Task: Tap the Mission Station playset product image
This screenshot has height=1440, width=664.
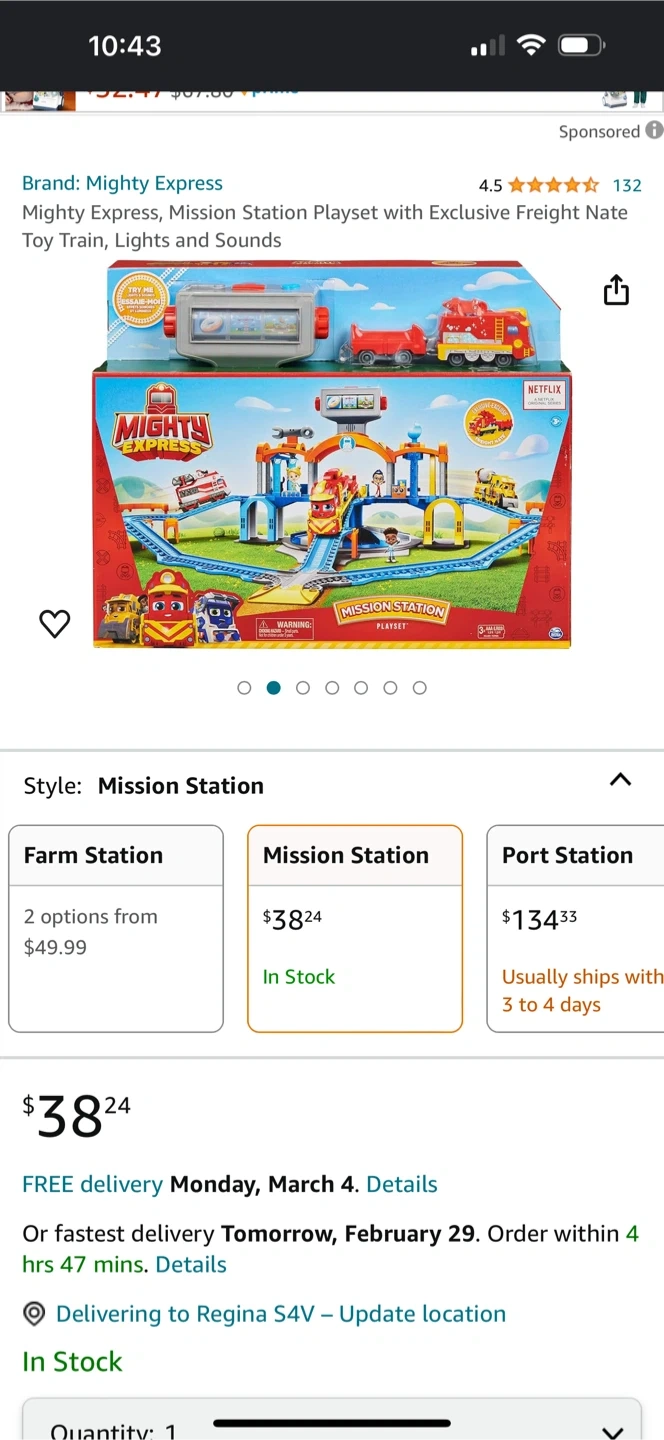Action: tap(332, 455)
